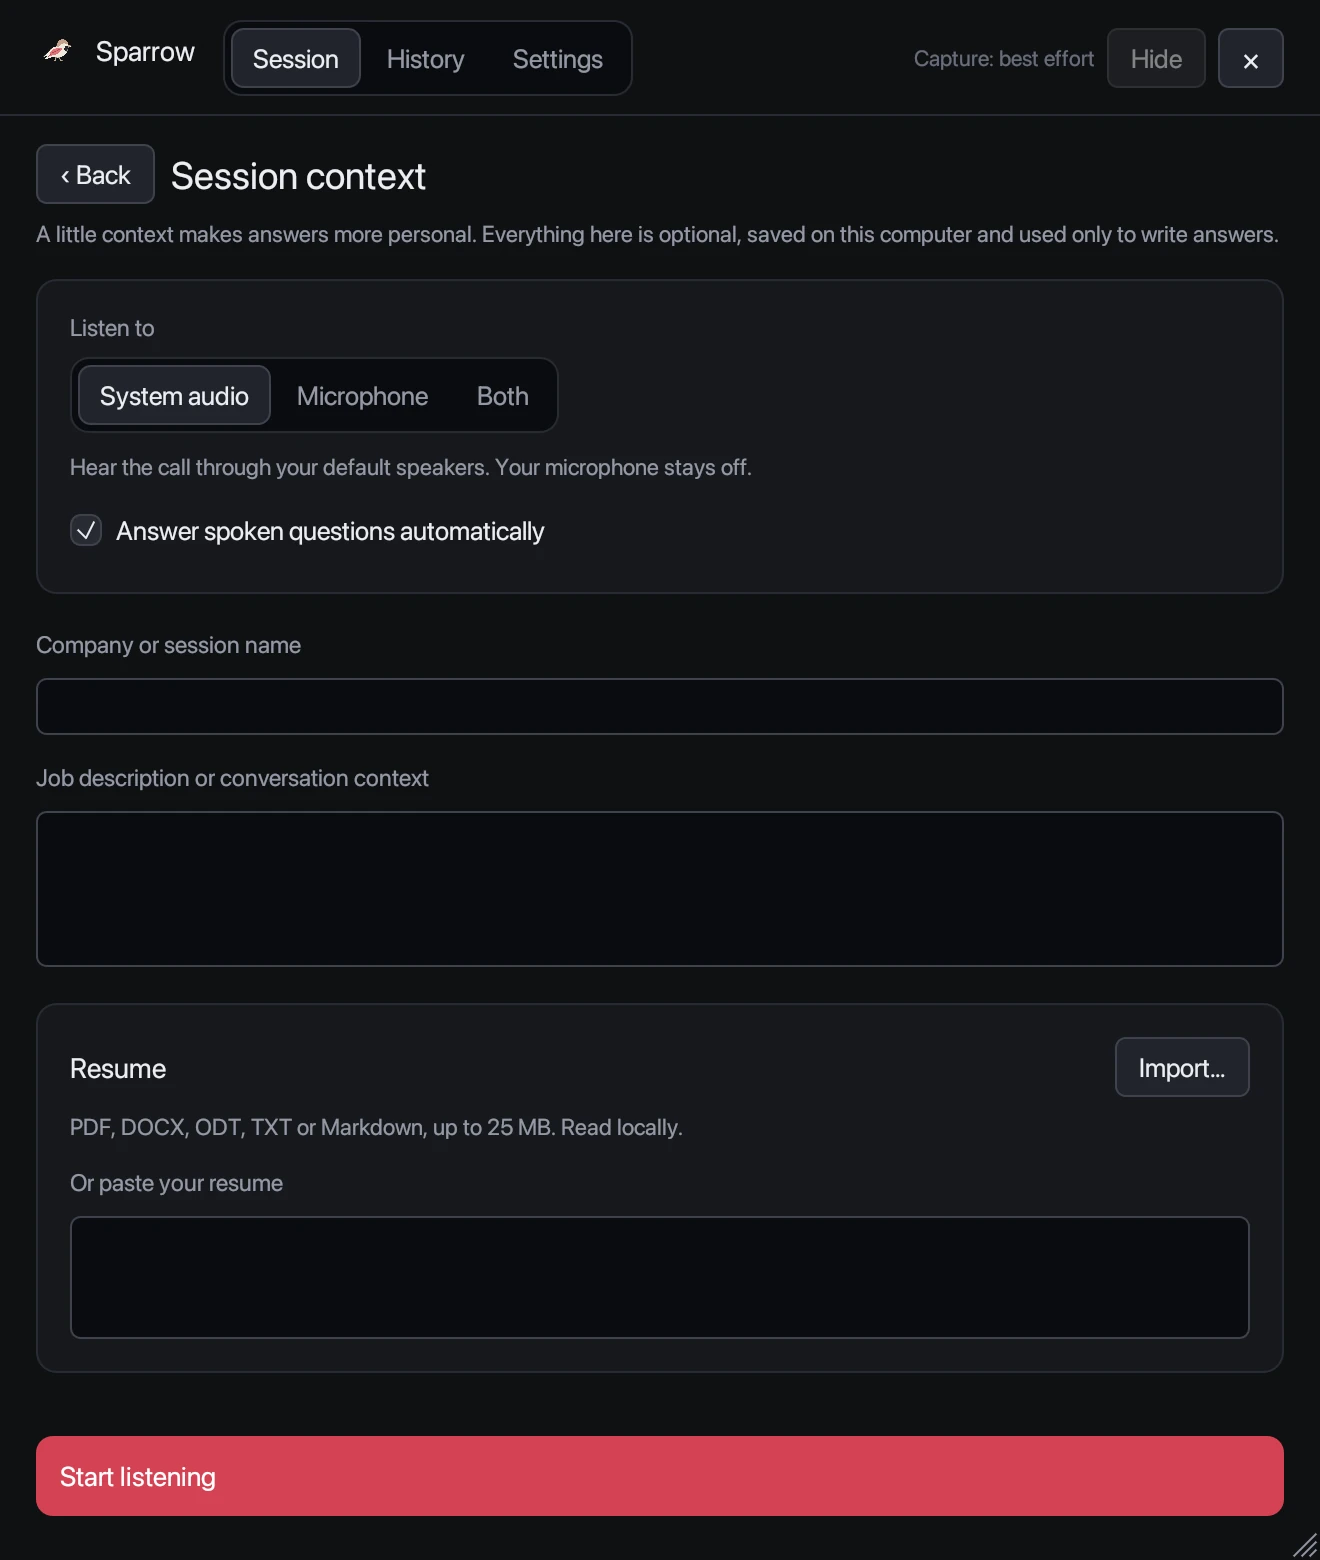Go back using the Back chevron button

tap(95, 175)
